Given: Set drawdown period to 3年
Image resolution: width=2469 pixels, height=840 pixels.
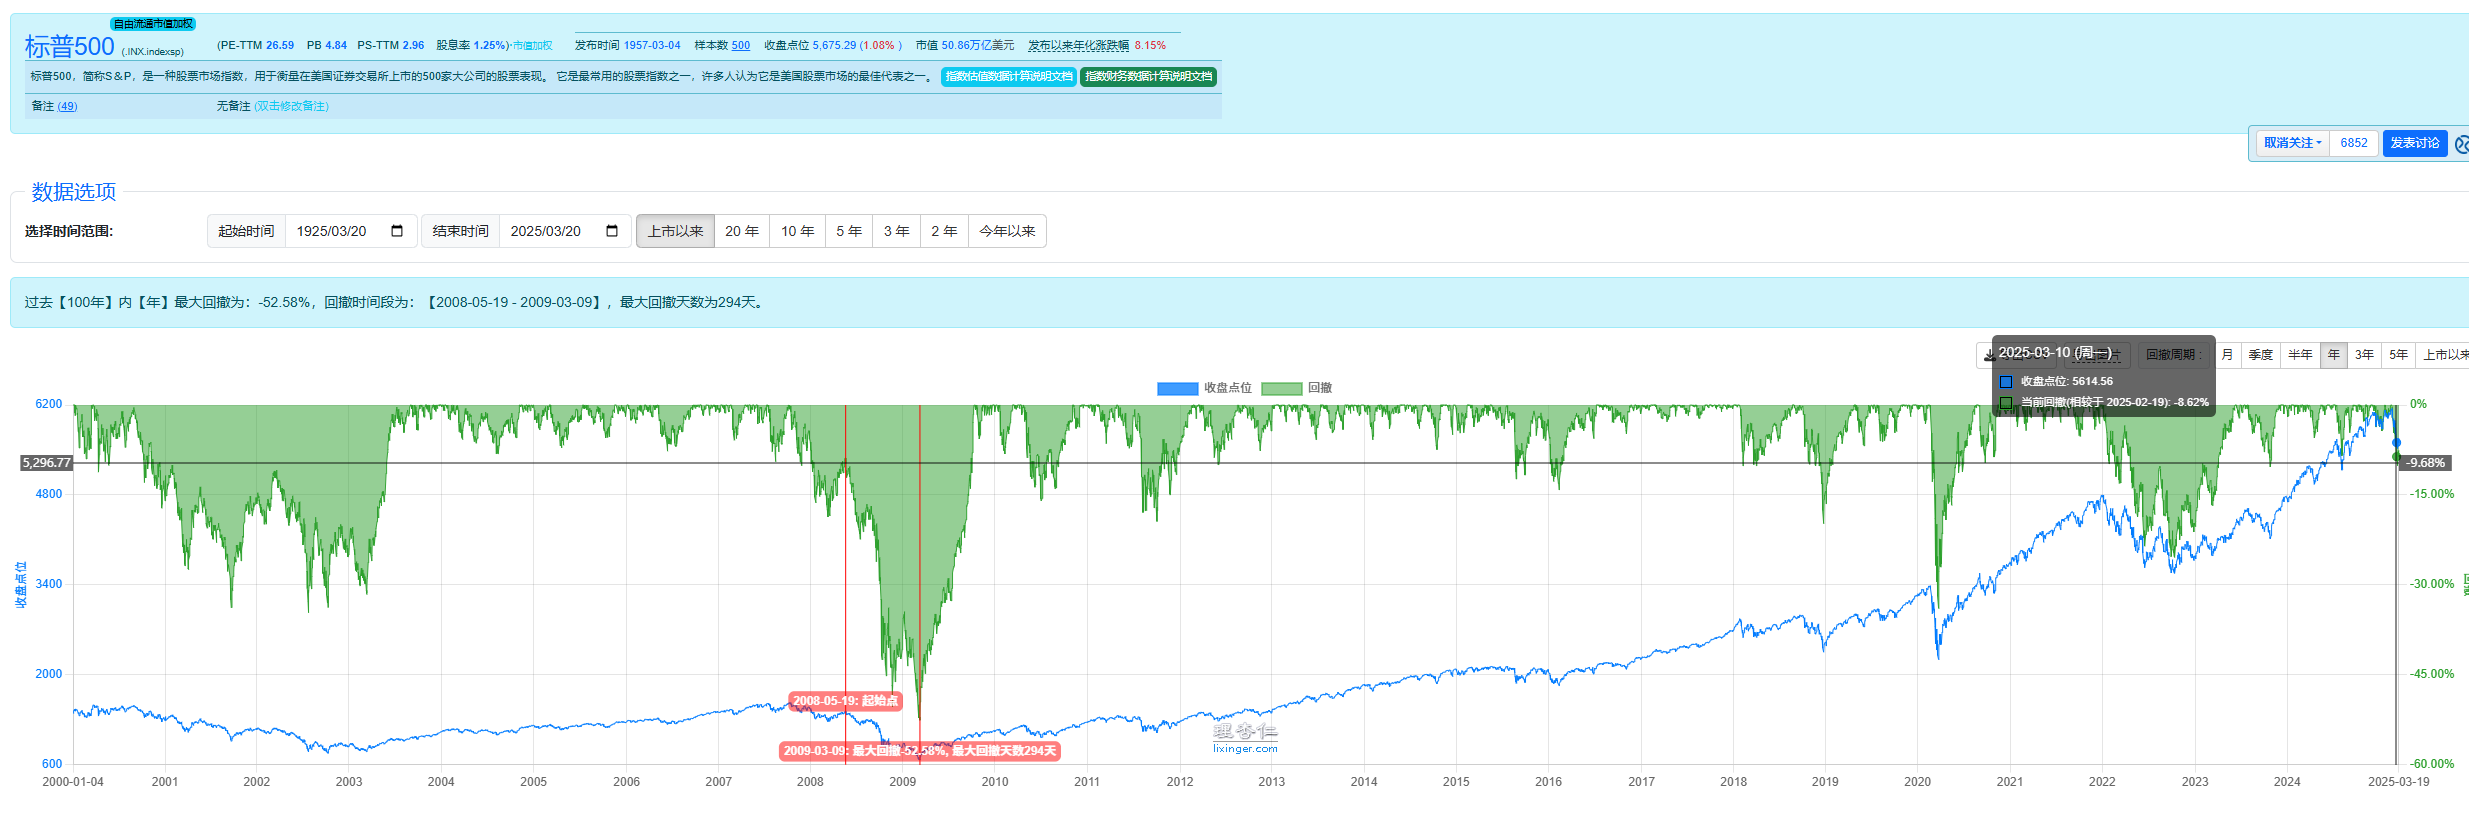Looking at the screenshot, I should click(2364, 355).
